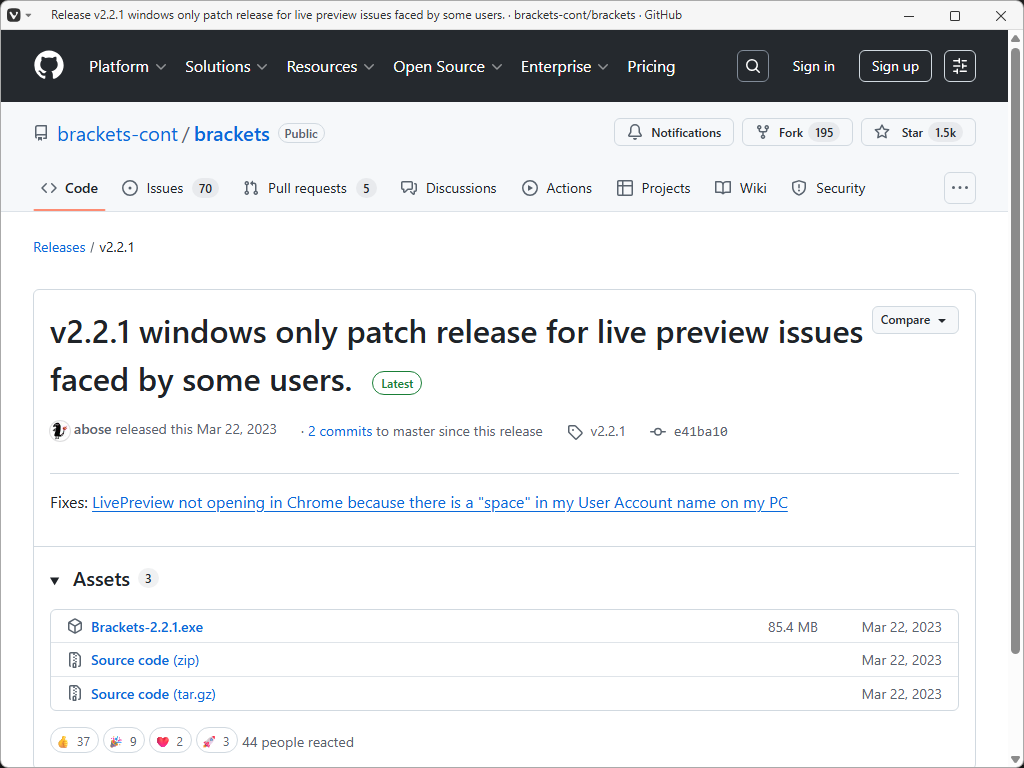Screen dimensions: 1024x768
Task: Click the star icon to star the repo
Action: tap(880, 131)
